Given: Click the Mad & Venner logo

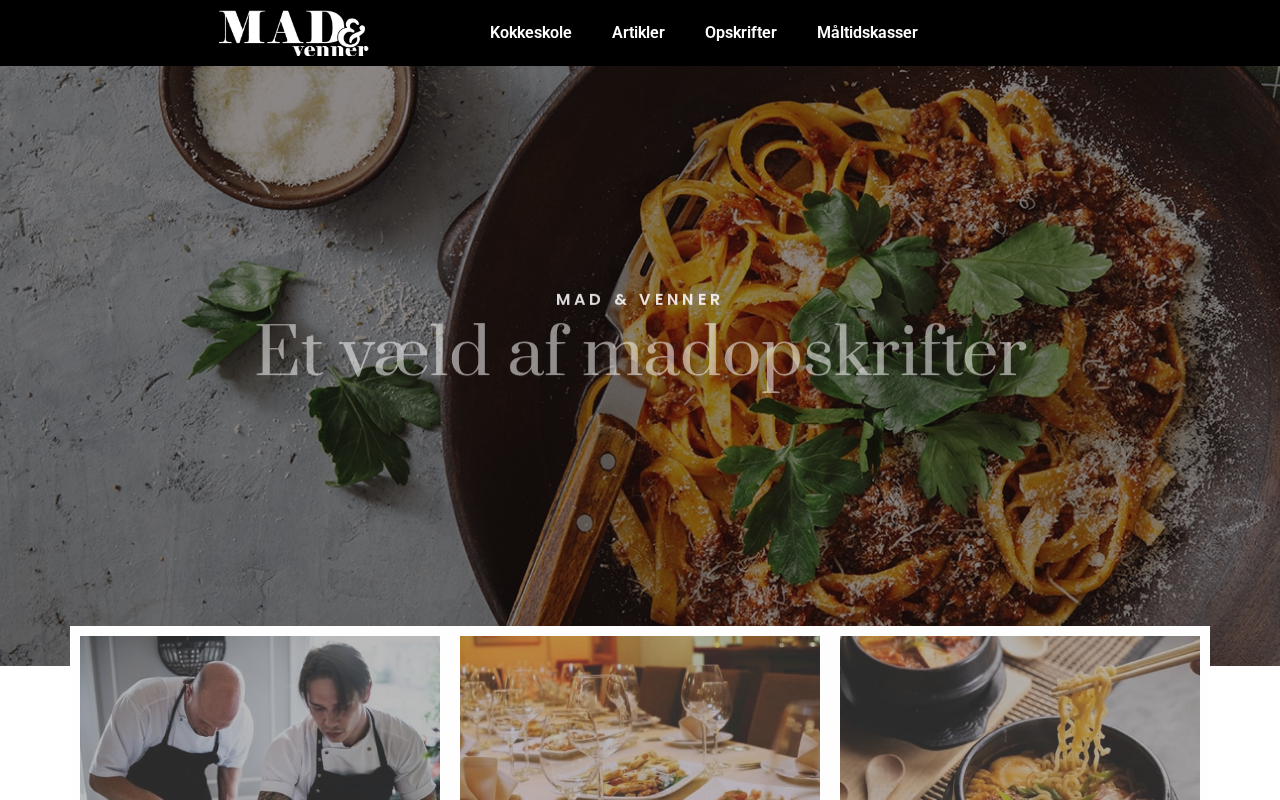Looking at the screenshot, I should click(x=293, y=33).
